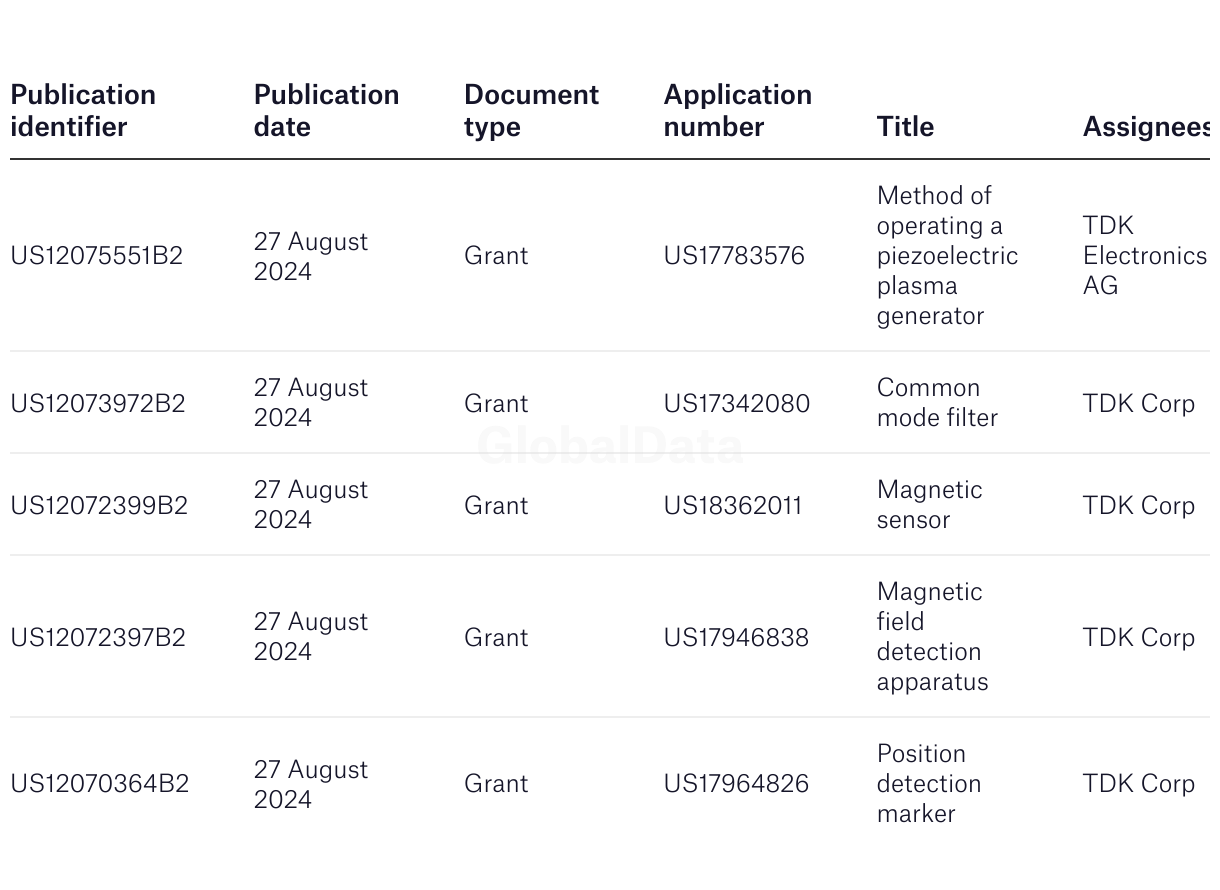
Task: Select application number US17946838
Action: pos(736,638)
